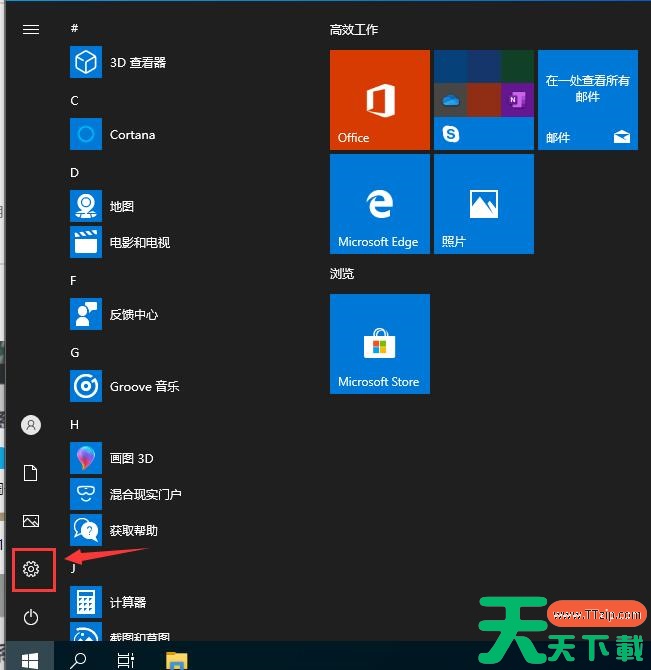The width and height of the screenshot is (651, 670).
Task: Click the # section header
Action: pos(74,28)
